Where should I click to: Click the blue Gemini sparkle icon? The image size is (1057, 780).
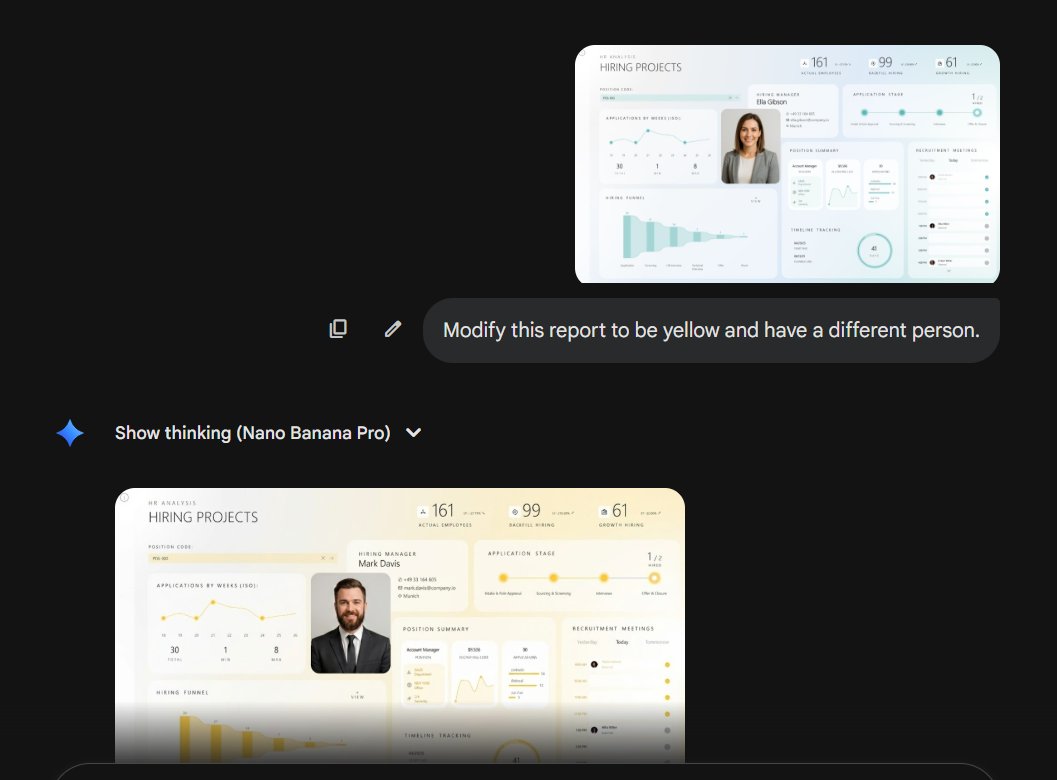70,433
